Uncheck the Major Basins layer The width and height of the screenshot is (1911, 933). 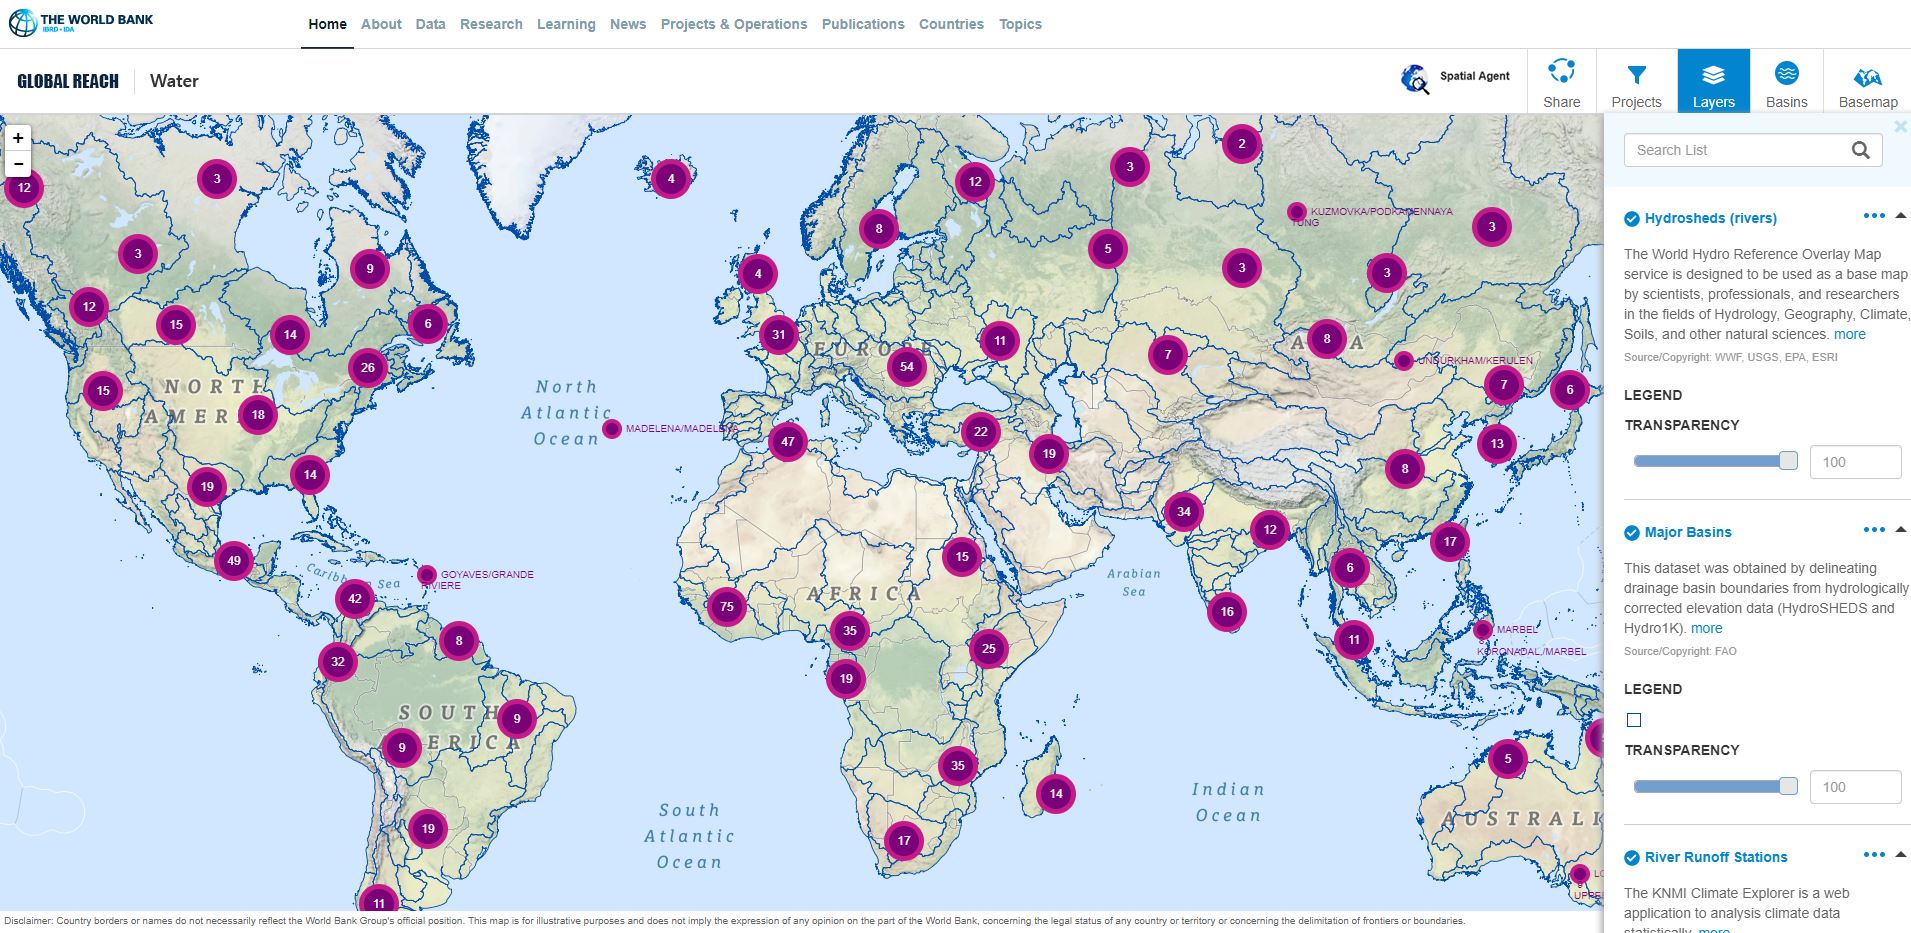coord(1632,533)
